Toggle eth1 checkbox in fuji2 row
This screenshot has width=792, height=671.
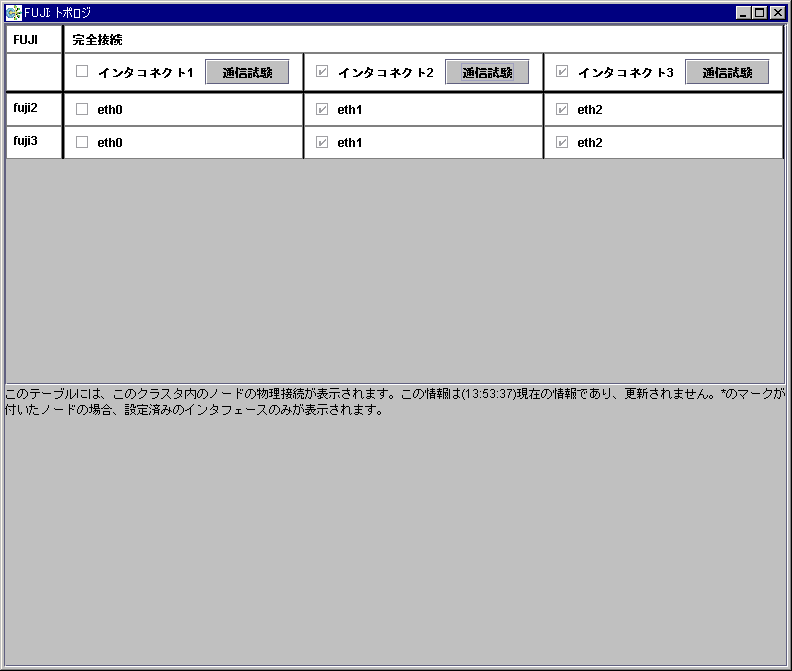(x=322, y=109)
